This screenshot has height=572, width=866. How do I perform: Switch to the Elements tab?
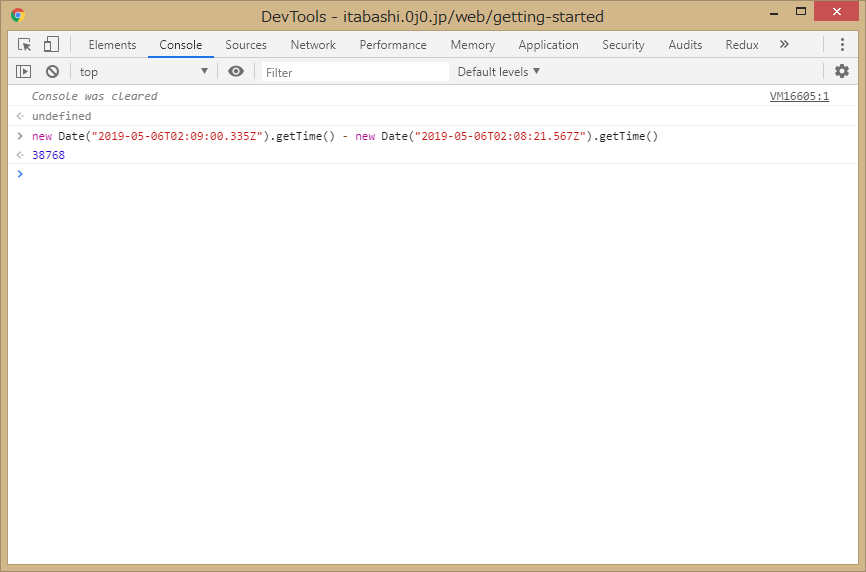coord(112,45)
